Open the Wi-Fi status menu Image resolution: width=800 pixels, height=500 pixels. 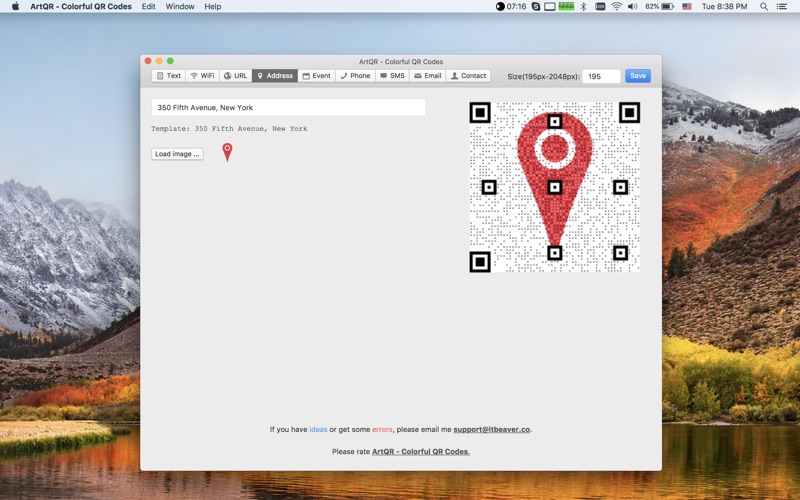(616, 7)
